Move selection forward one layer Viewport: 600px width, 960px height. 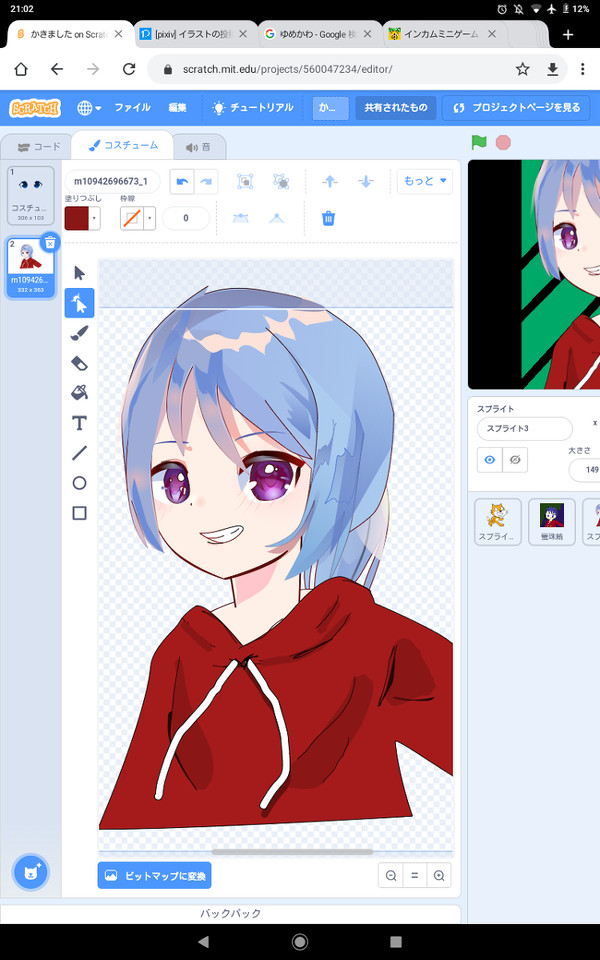pyautogui.click(x=330, y=181)
